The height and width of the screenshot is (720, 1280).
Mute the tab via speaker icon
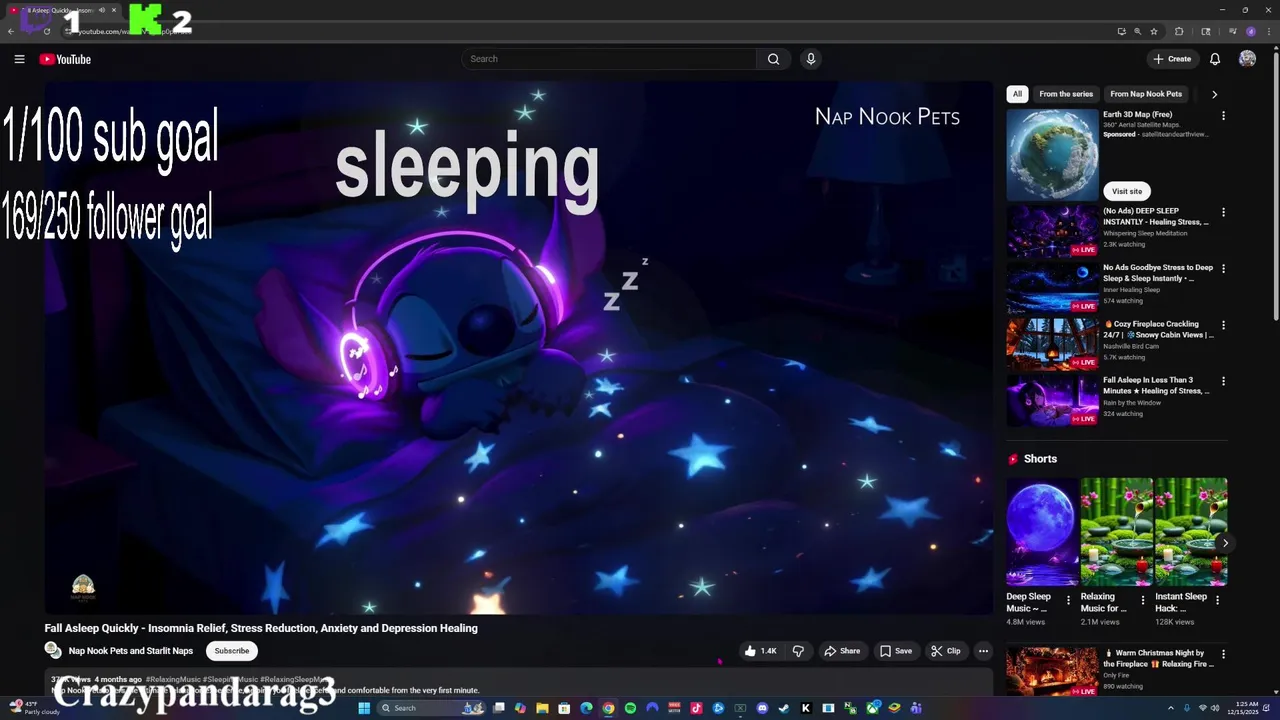pyautogui.click(x=102, y=10)
